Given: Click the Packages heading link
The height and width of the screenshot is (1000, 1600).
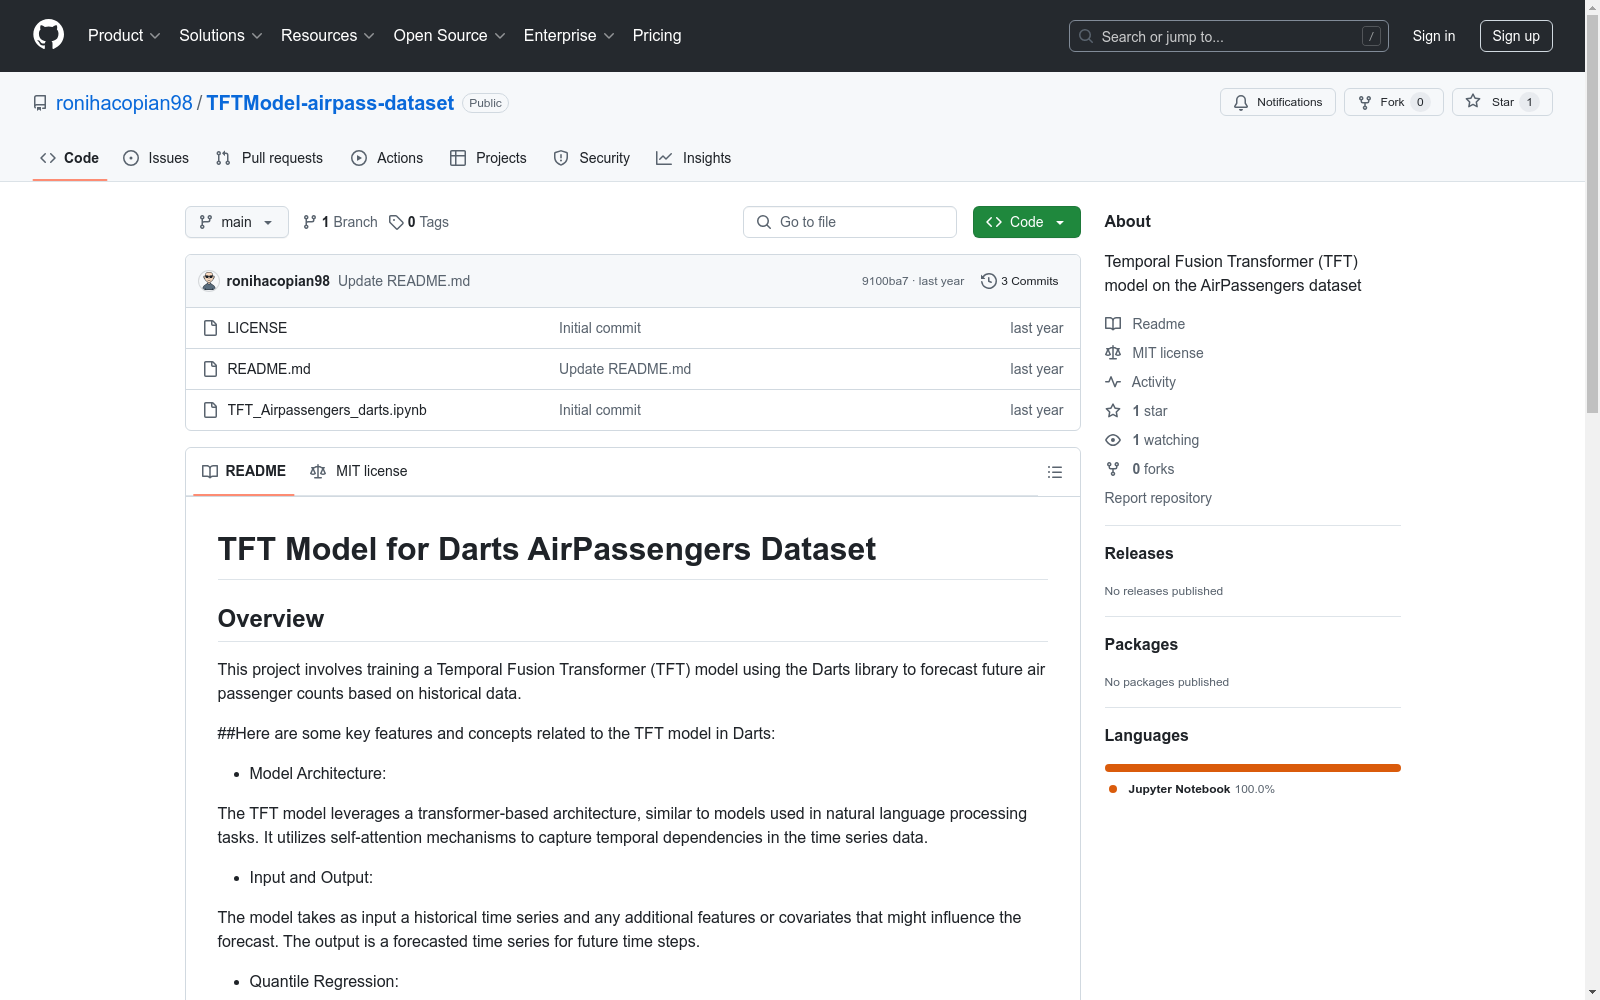Looking at the screenshot, I should click(1141, 644).
